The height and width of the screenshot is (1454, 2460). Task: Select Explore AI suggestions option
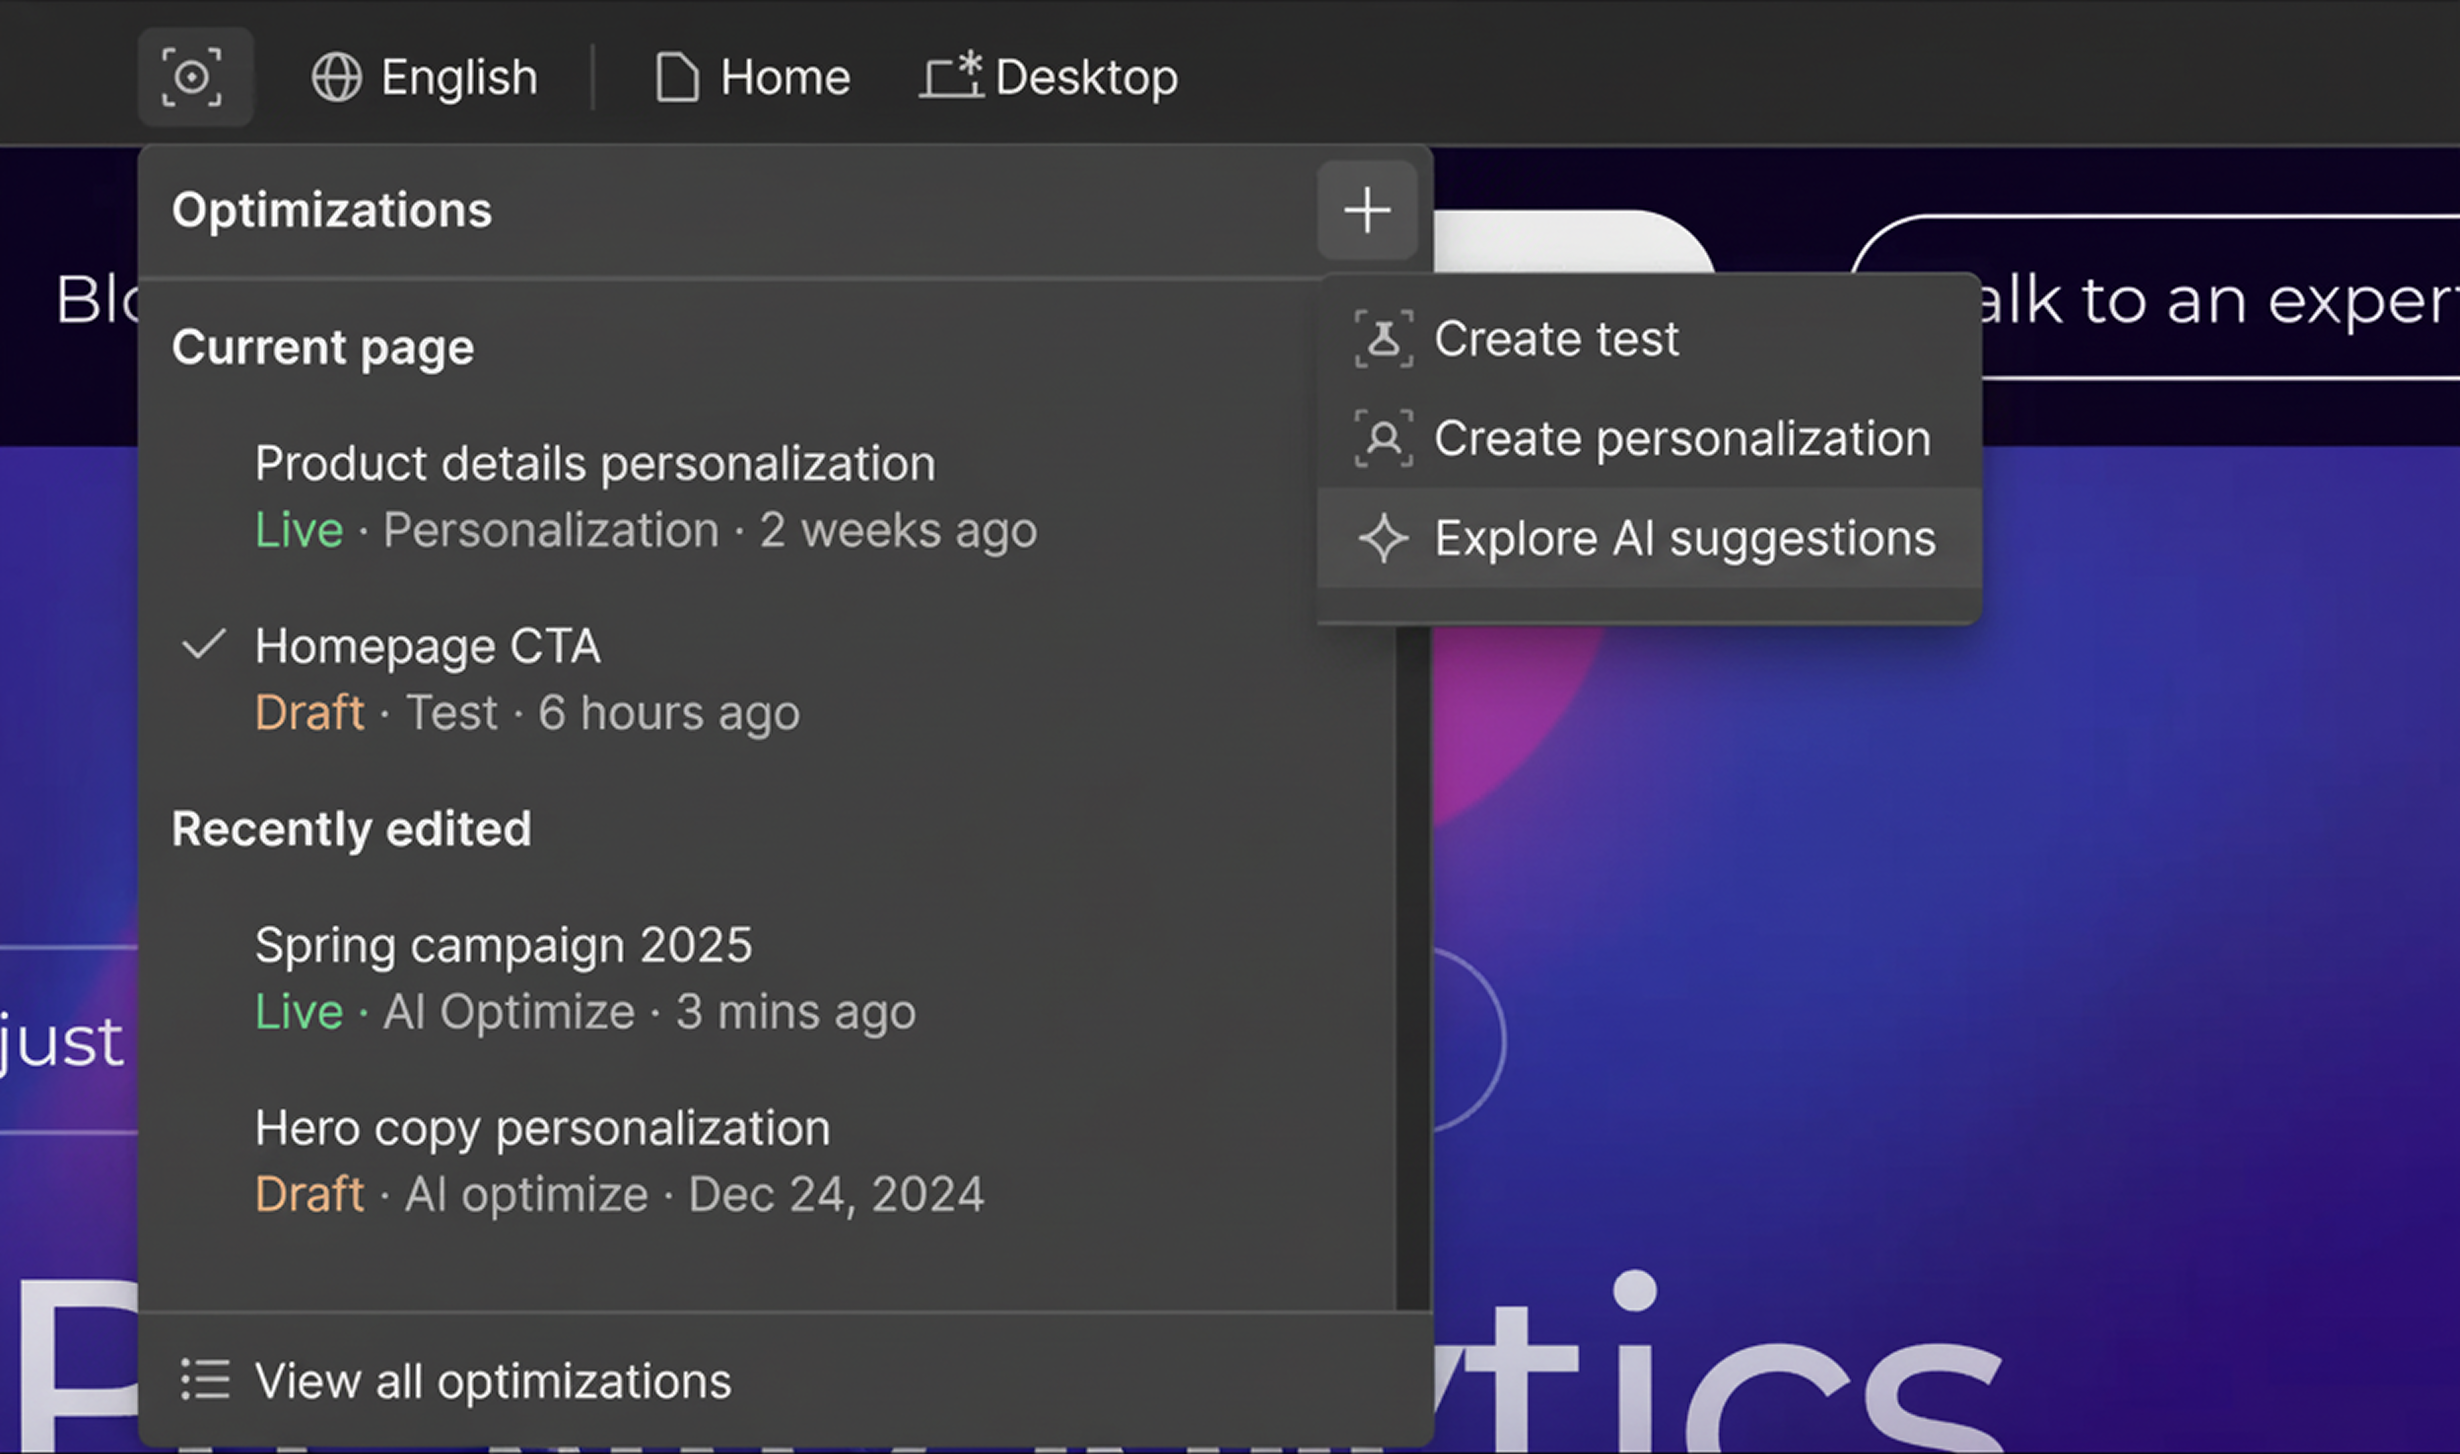point(1684,538)
